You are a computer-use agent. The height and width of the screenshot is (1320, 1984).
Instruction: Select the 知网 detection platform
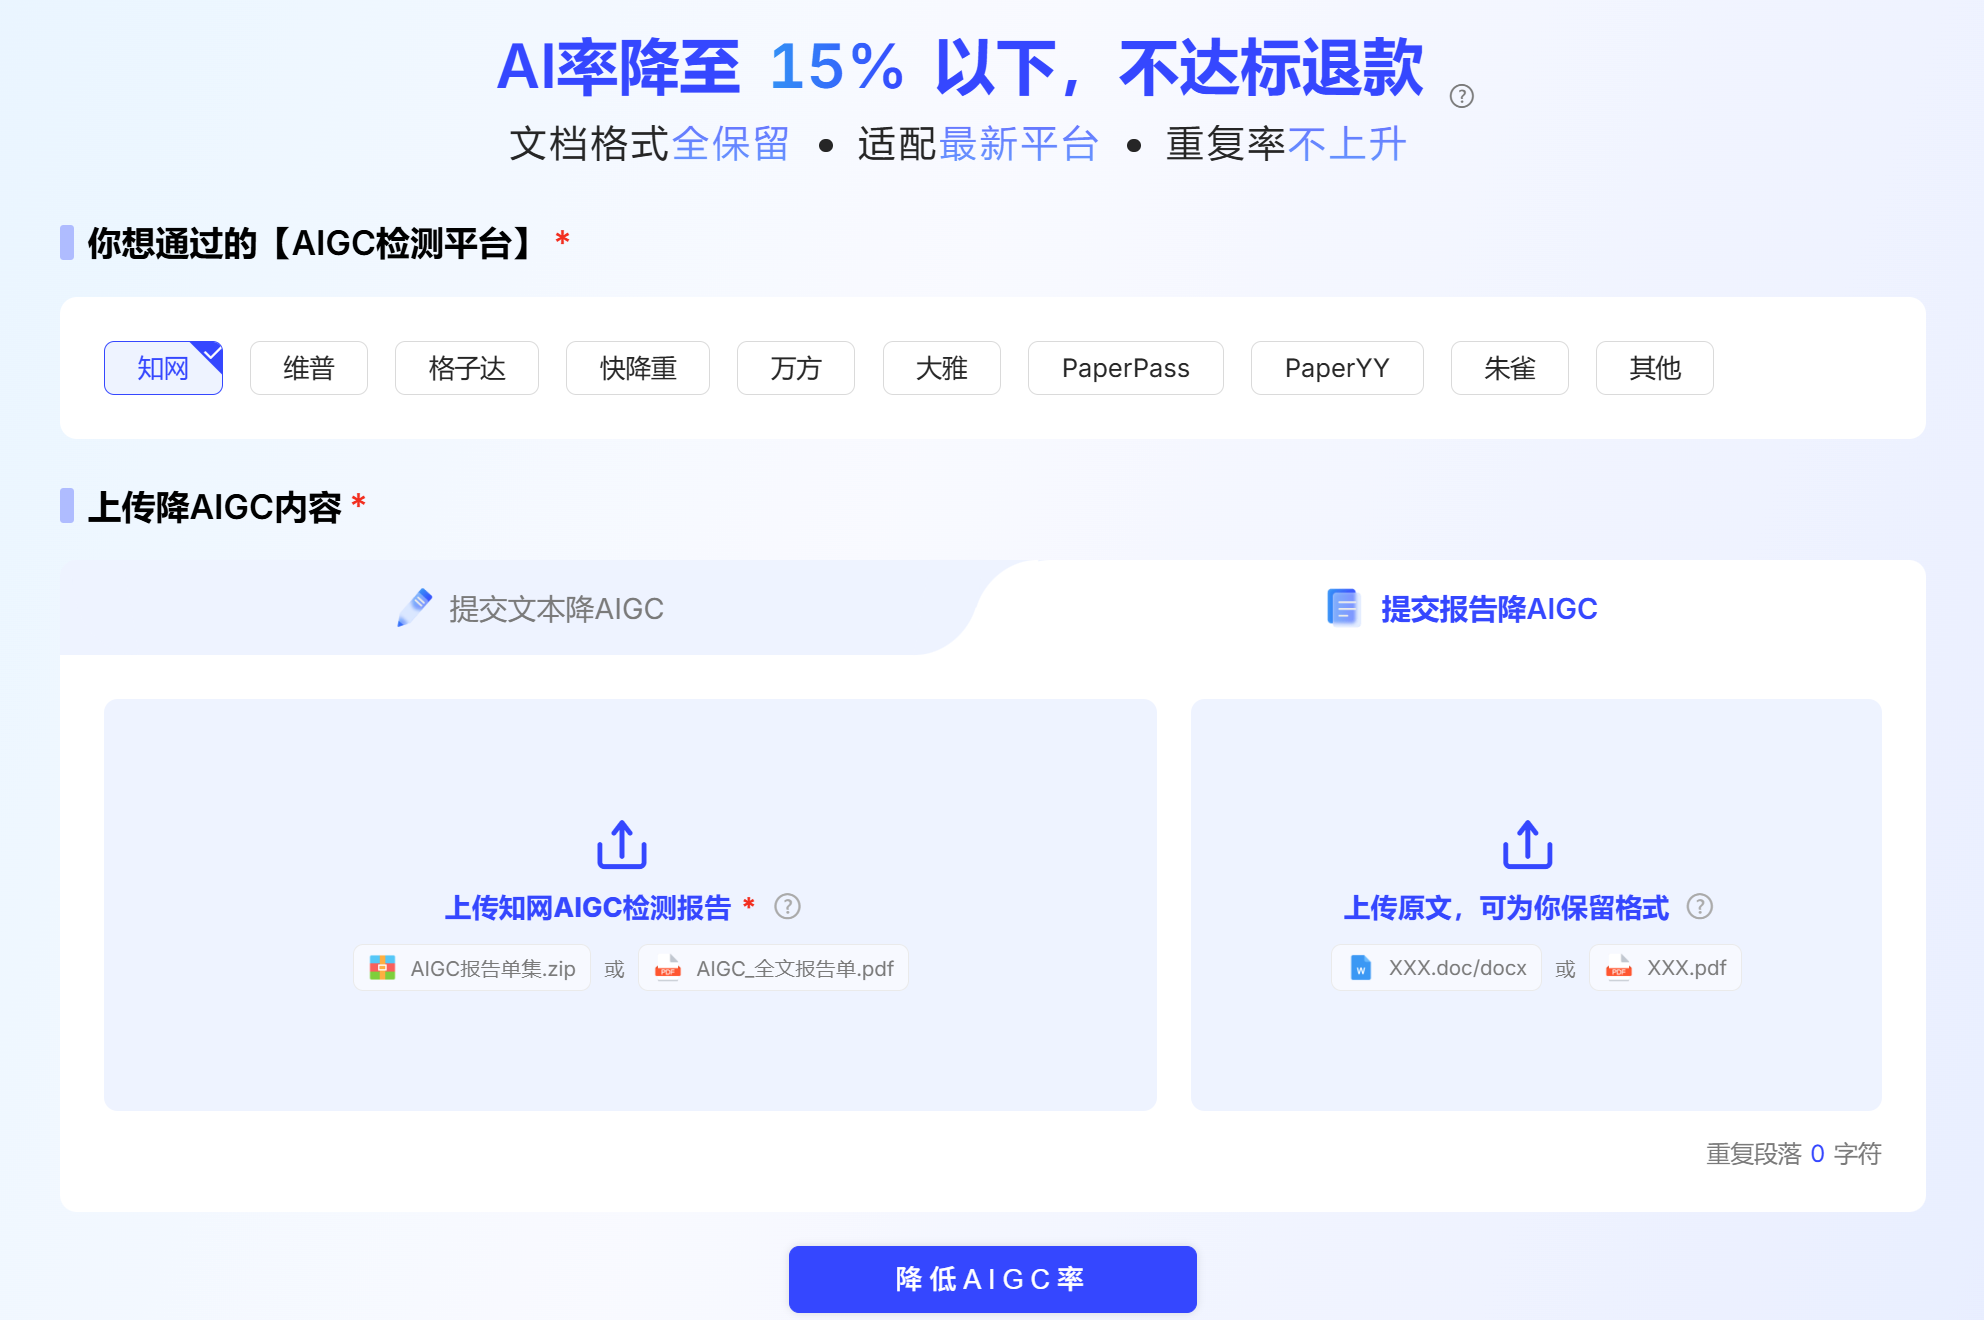pyautogui.click(x=163, y=368)
